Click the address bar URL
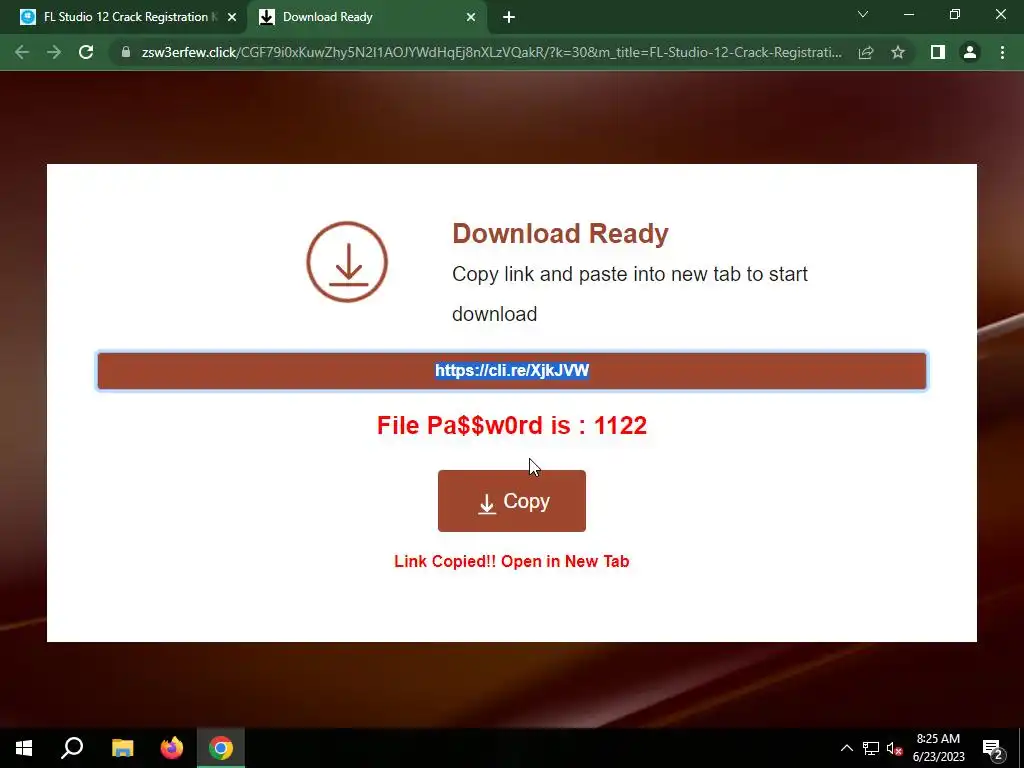The height and width of the screenshot is (768, 1024). point(491,52)
